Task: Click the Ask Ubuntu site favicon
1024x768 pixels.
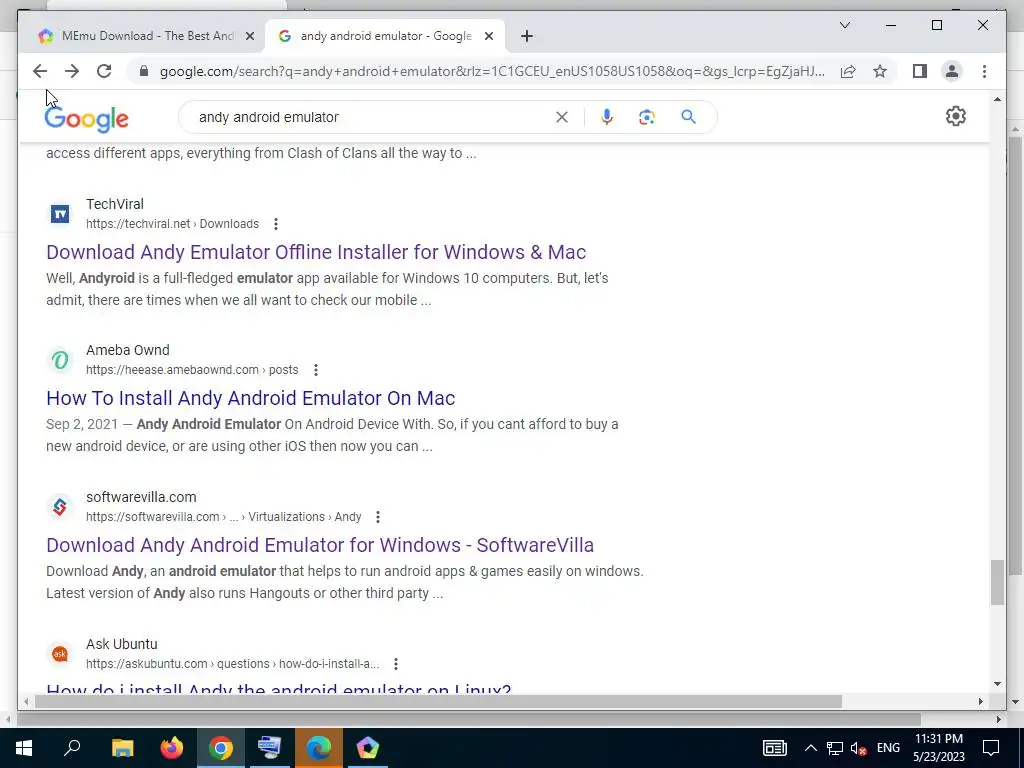Action: coord(60,654)
